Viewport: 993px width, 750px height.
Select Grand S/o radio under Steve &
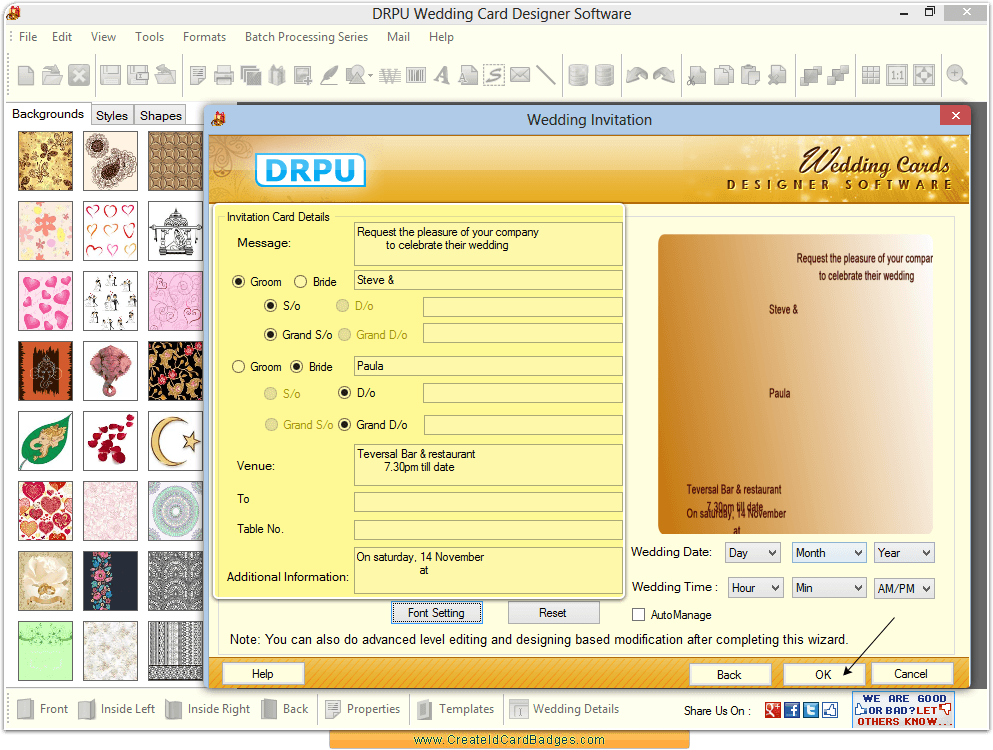coord(270,334)
